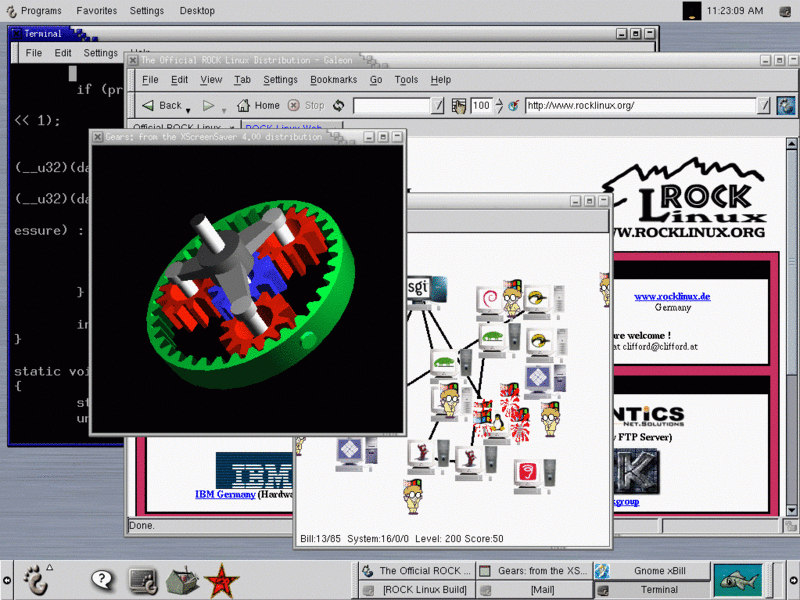Open Galeon's Tab menu

tap(242, 80)
